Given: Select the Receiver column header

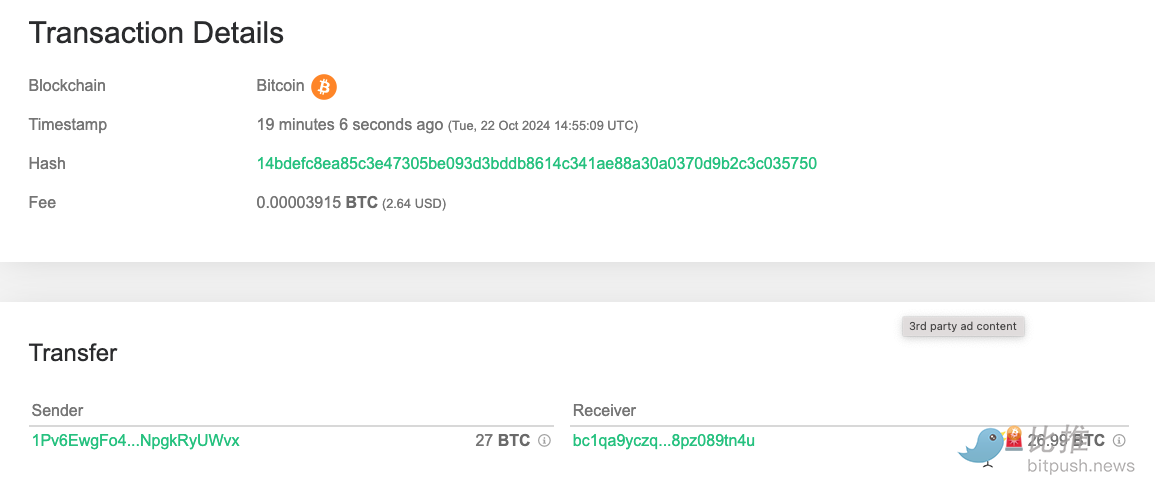Looking at the screenshot, I should tap(604, 410).
